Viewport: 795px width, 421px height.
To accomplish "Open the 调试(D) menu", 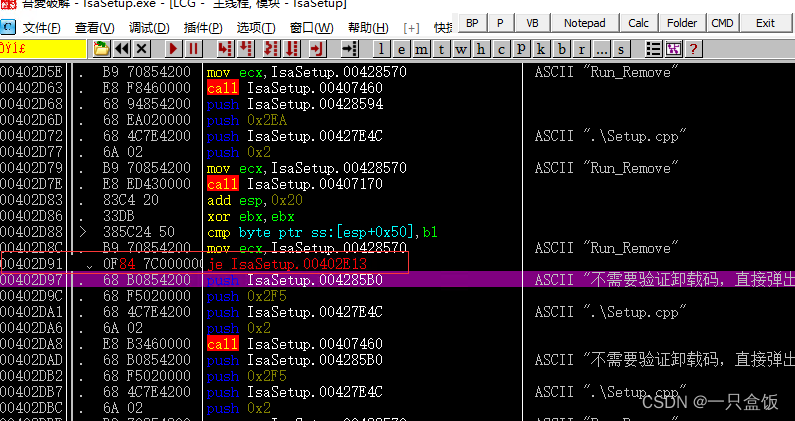I will point(149,27).
